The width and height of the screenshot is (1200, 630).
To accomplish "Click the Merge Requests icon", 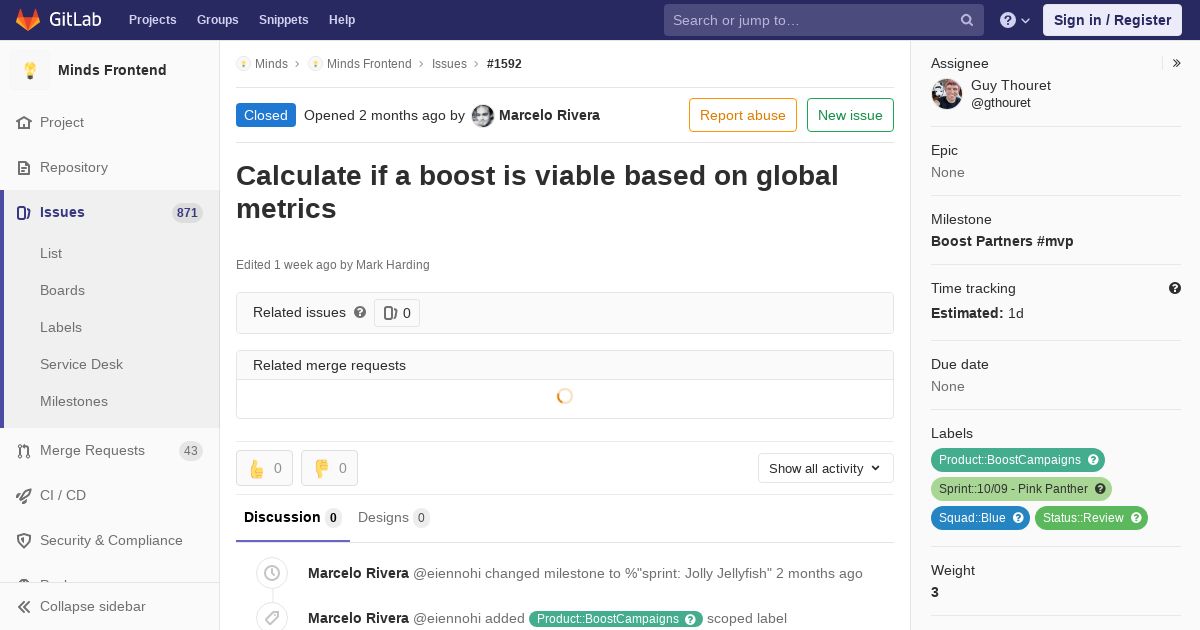I will (24, 450).
